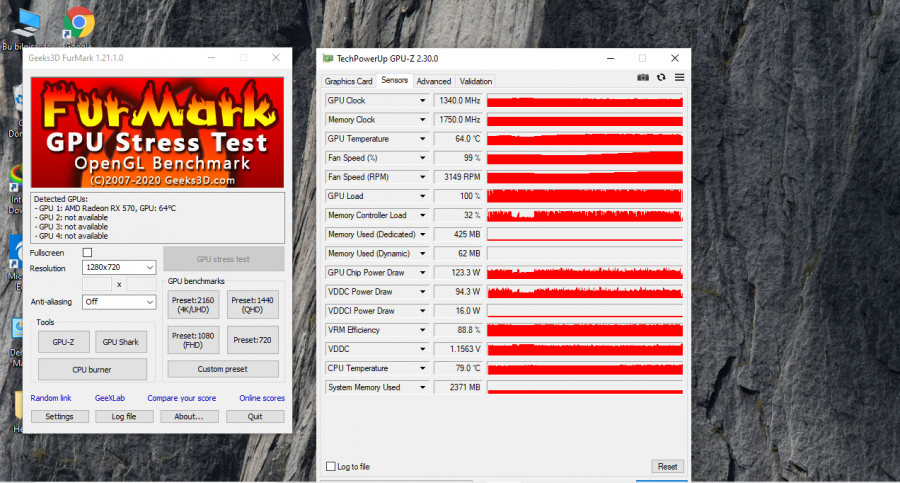Open the GeeXLab link
This screenshot has height=483, width=900.
click(x=110, y=398)
